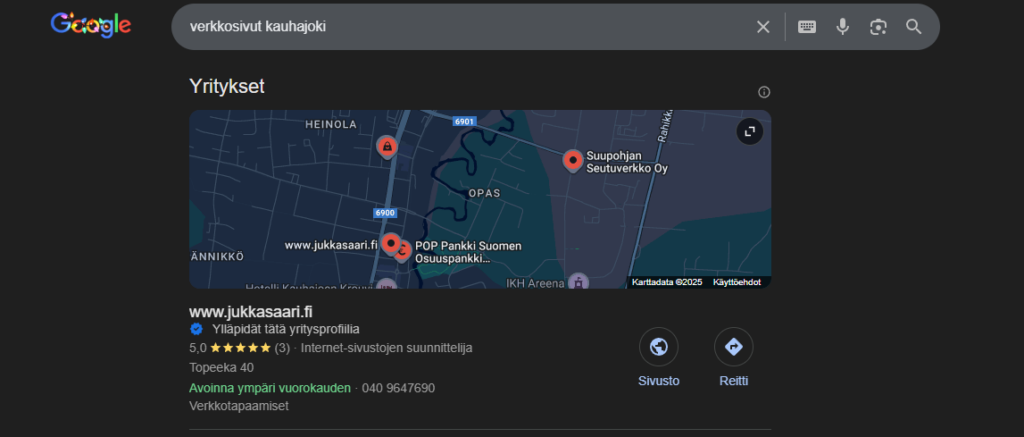Click the 6901 road shield on the map
This screenshot has width=1024, height=437.
tap(465, 121)
